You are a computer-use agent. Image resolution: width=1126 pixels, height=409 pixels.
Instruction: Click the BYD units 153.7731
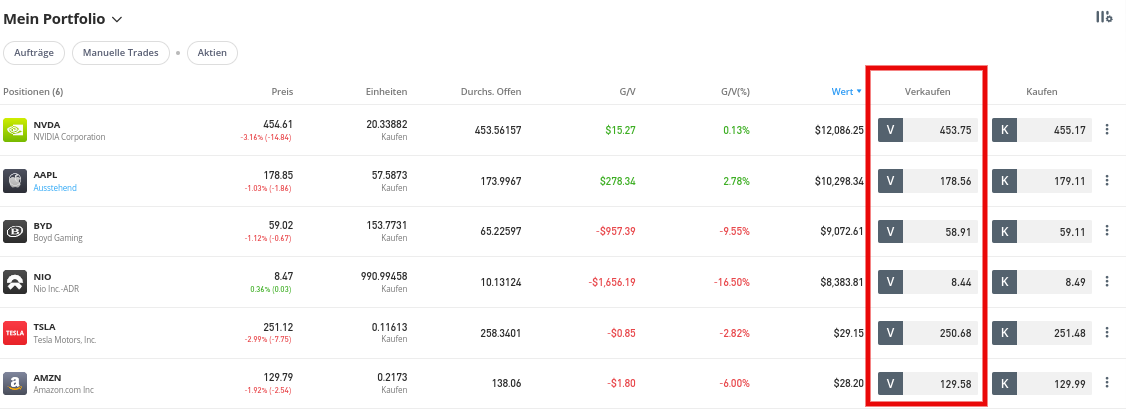pos(386,225)
